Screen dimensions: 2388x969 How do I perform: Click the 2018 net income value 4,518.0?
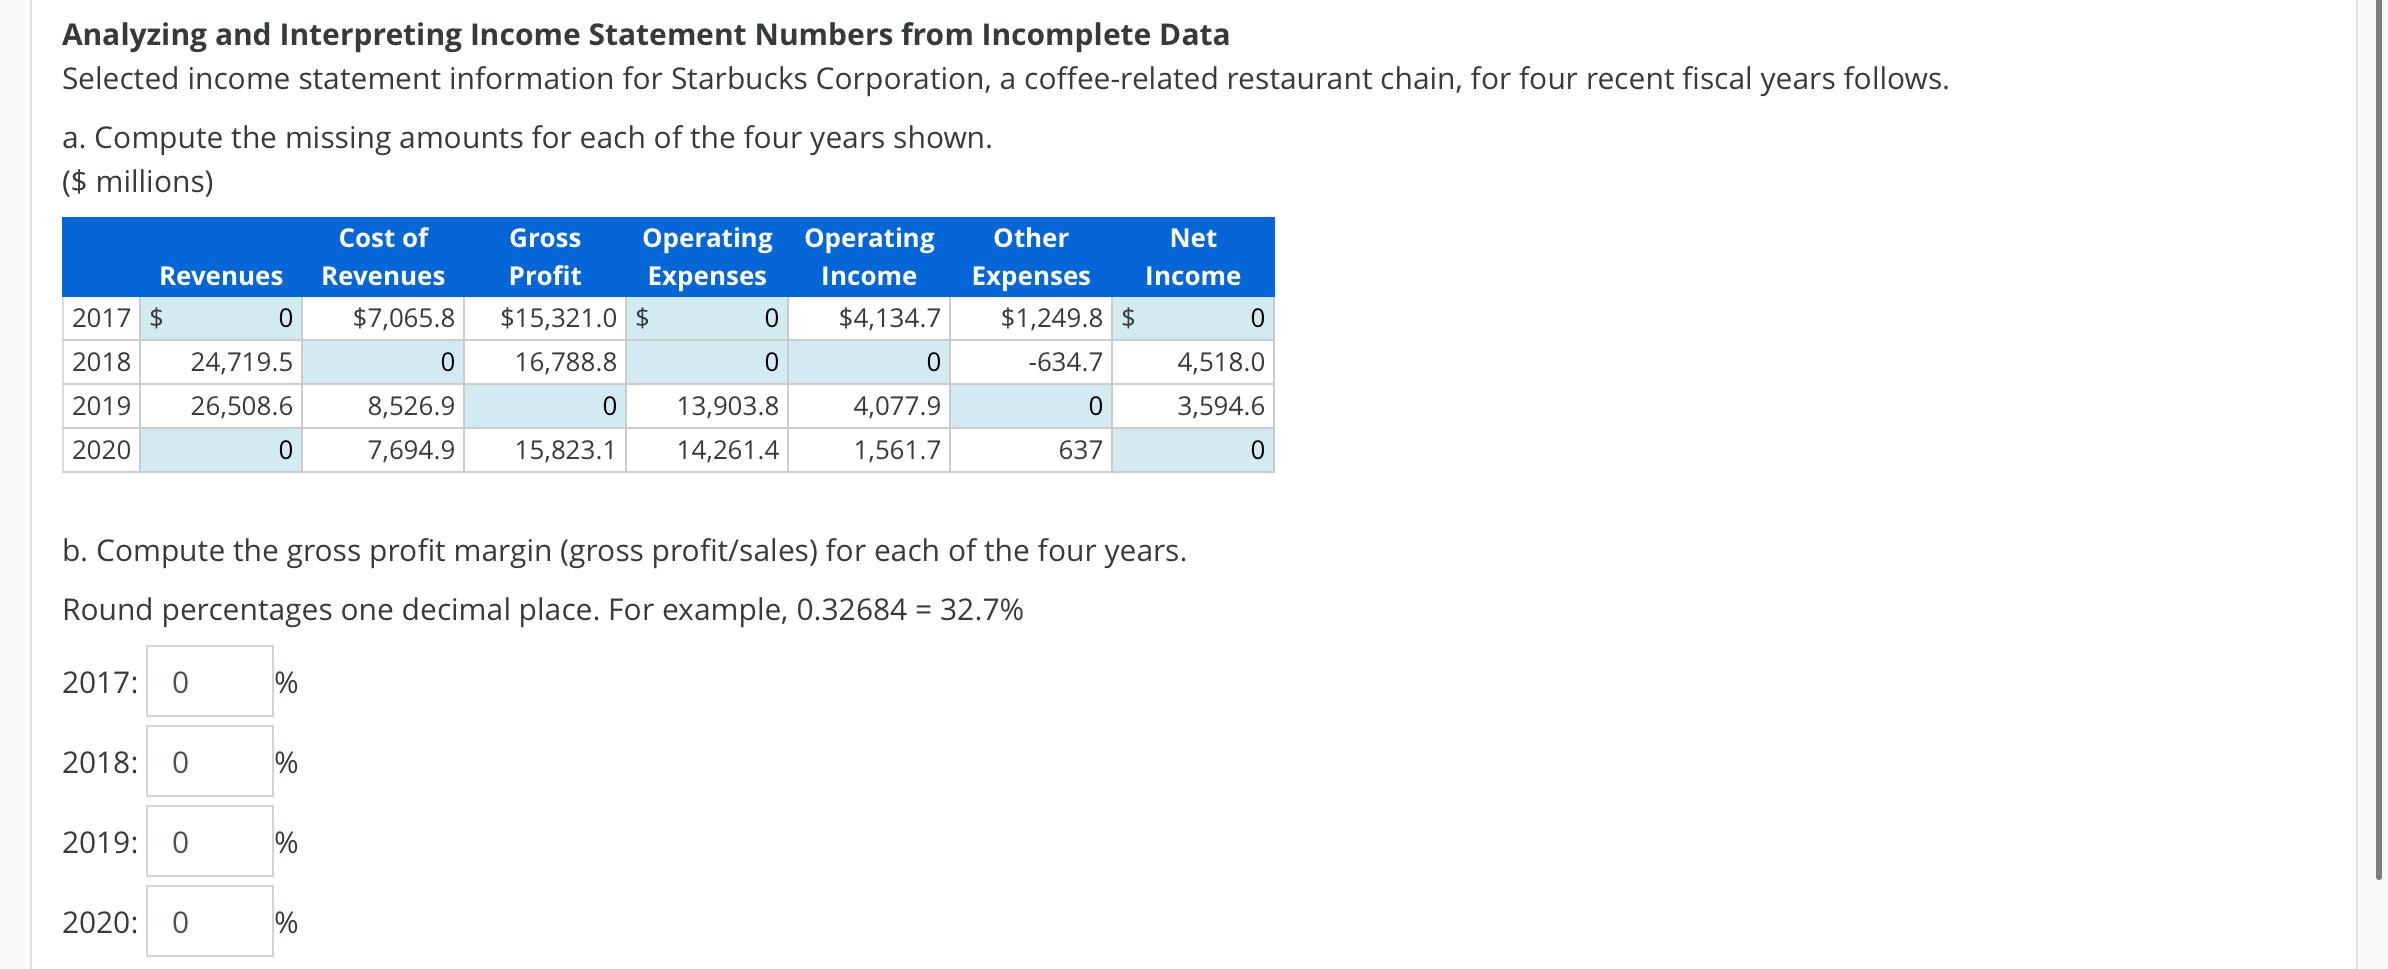1221,362
